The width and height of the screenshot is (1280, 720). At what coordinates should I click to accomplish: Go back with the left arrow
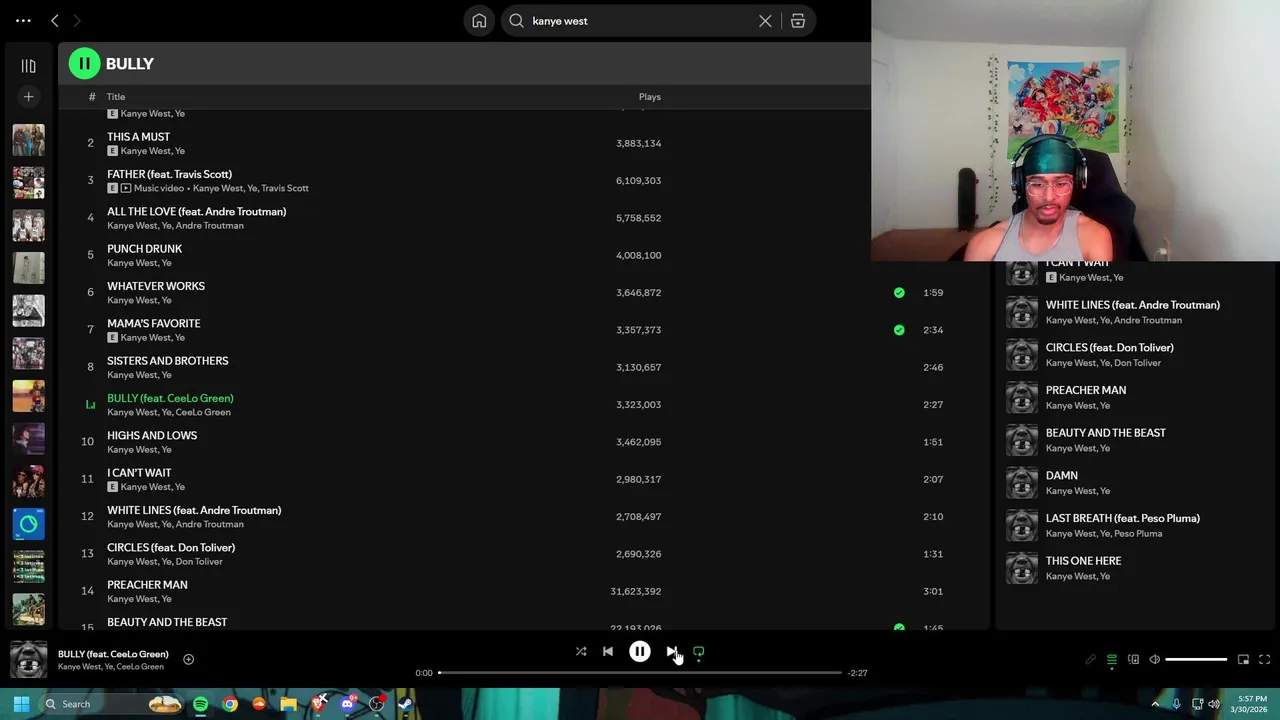(55, 20)
